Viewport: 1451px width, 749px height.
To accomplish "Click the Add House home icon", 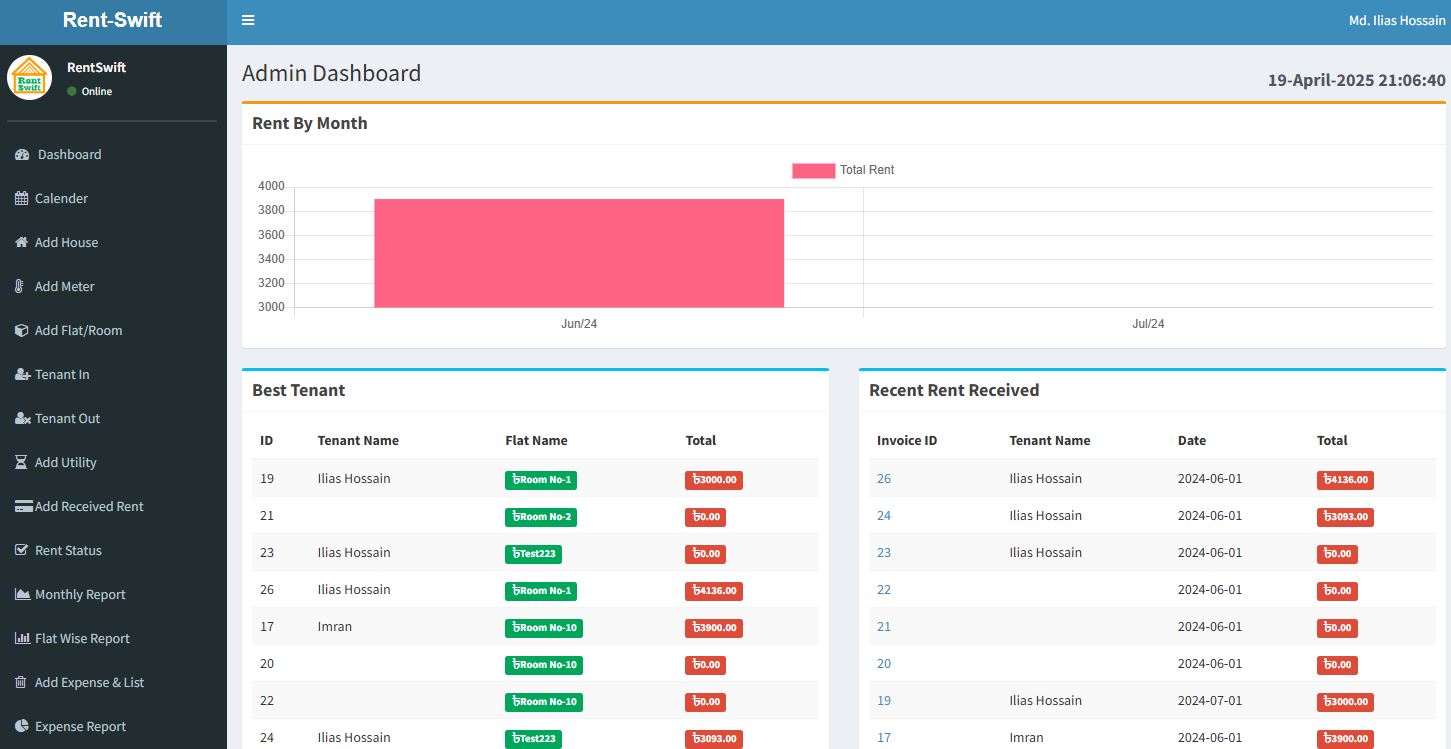I will click(x=21, y=242).
